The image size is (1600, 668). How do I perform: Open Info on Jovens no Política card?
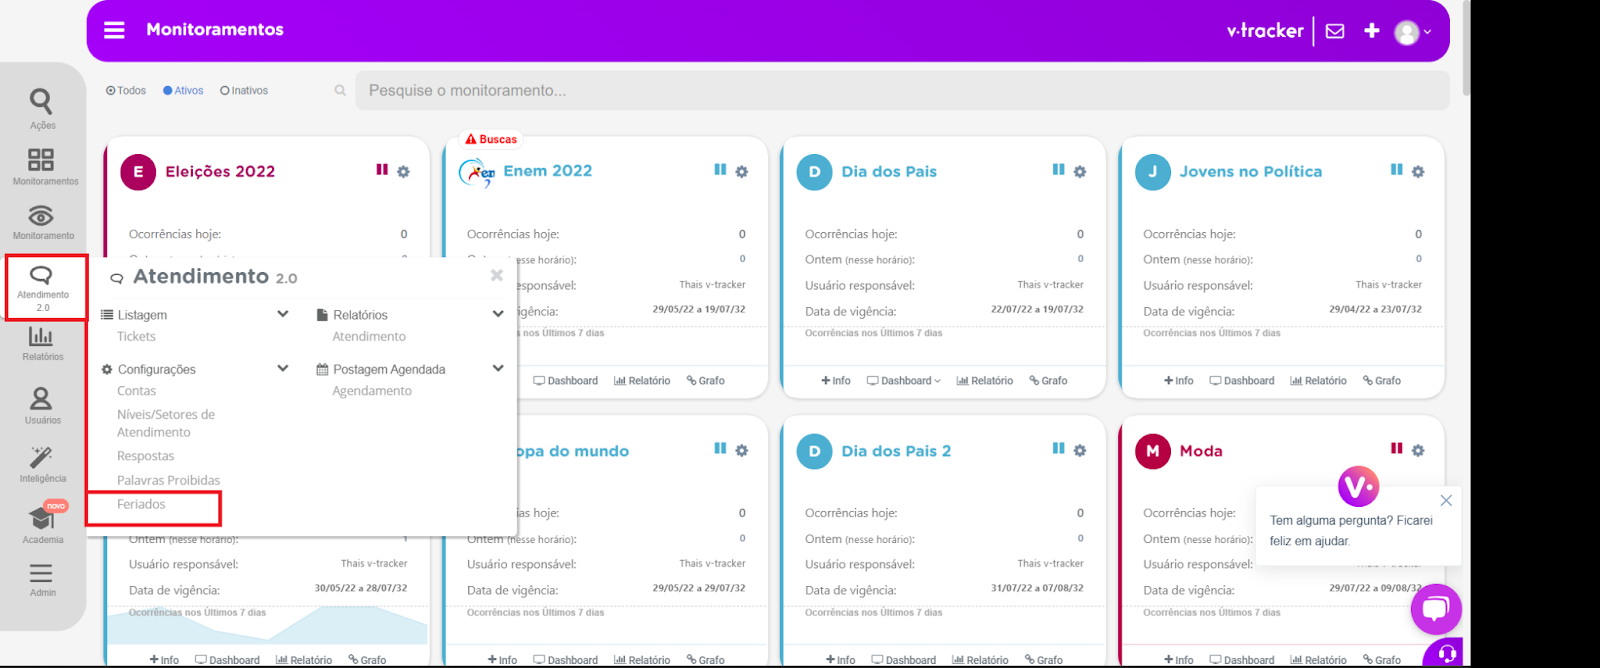point(1179,381)
